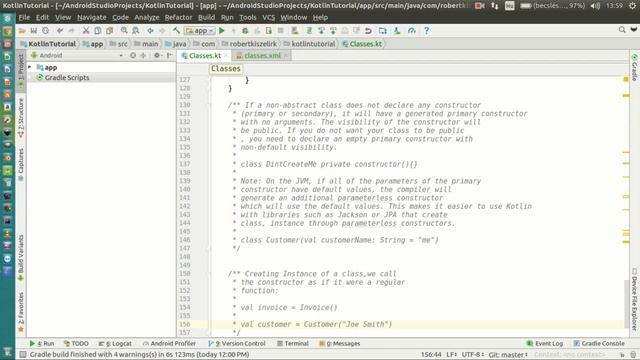
Task: Open the Logcat tool window
Action: pos(115,344)
